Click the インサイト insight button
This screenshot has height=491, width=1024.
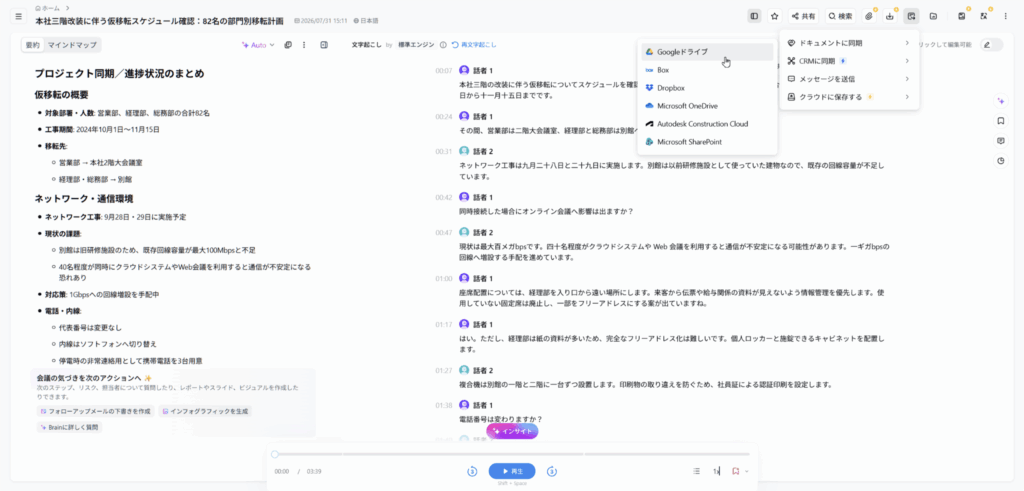(x=512, y=432)
